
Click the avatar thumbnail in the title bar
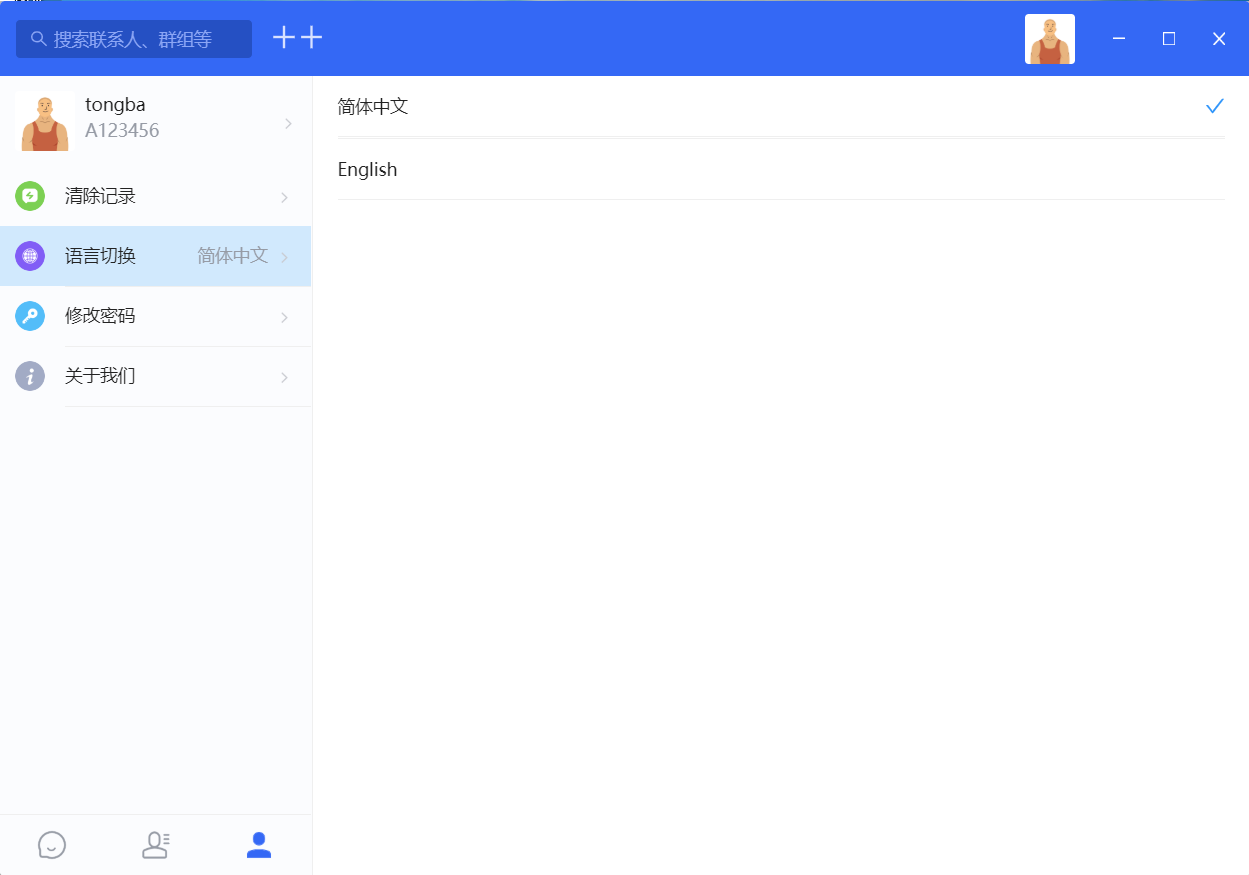(x=1050, y=38)
